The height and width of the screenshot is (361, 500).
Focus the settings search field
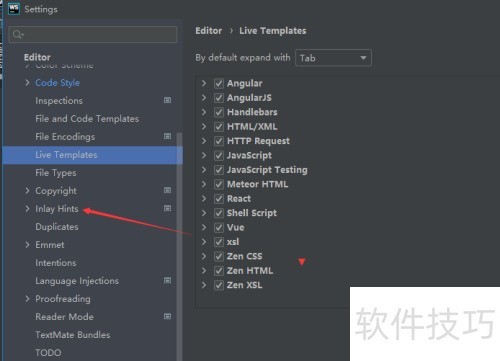[93, 34]
